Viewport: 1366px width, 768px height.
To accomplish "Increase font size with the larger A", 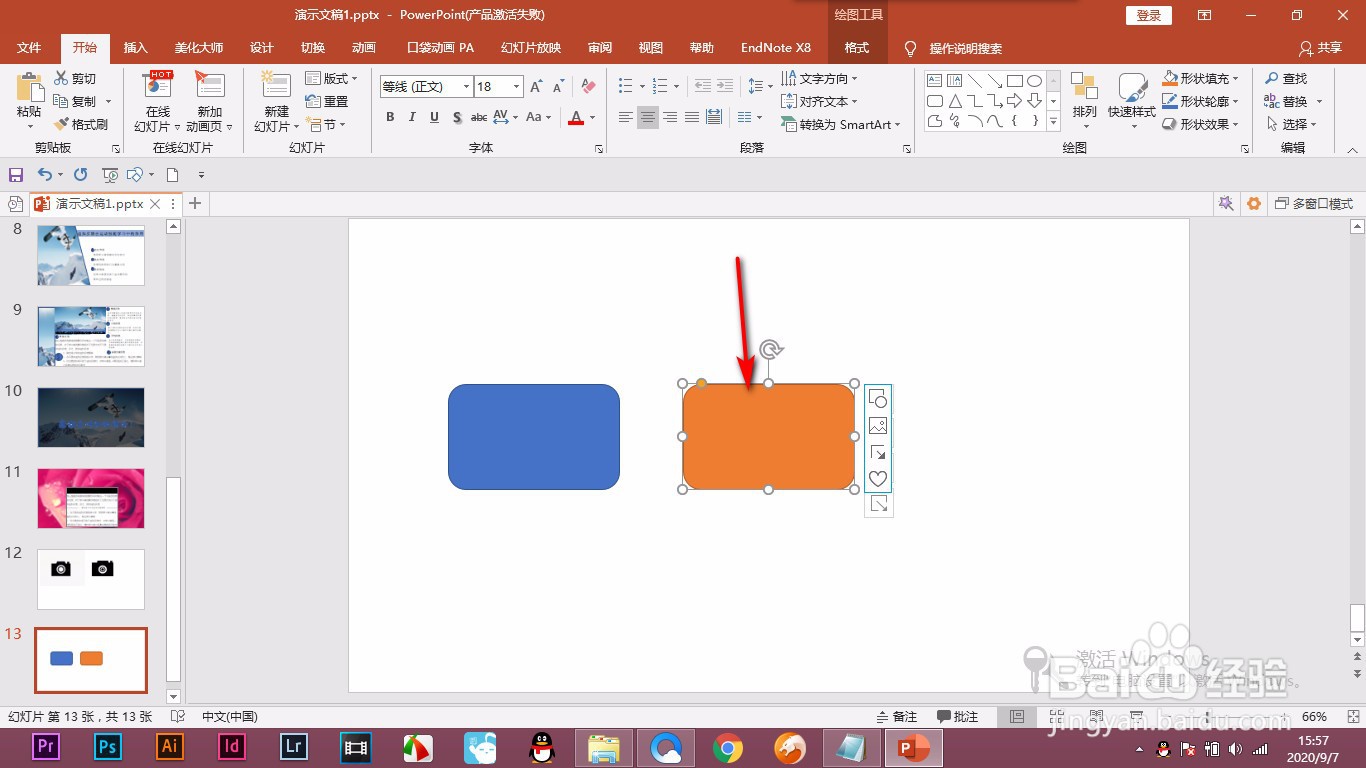I will point(536,87).
